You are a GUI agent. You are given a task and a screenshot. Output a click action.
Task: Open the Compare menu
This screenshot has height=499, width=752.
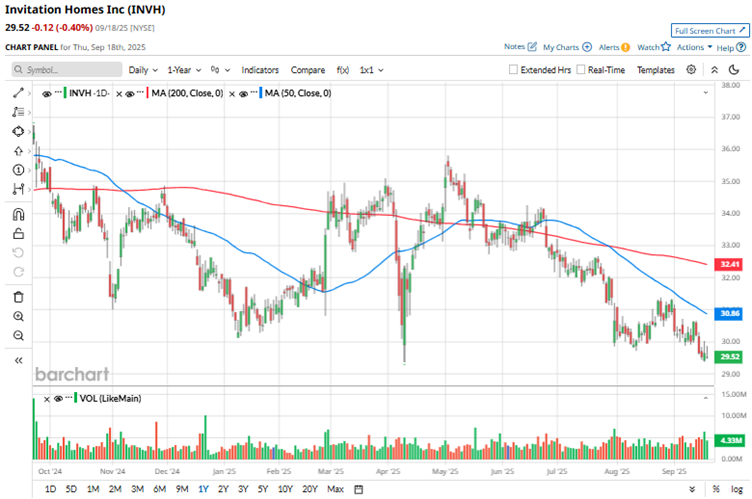(308, 70)
